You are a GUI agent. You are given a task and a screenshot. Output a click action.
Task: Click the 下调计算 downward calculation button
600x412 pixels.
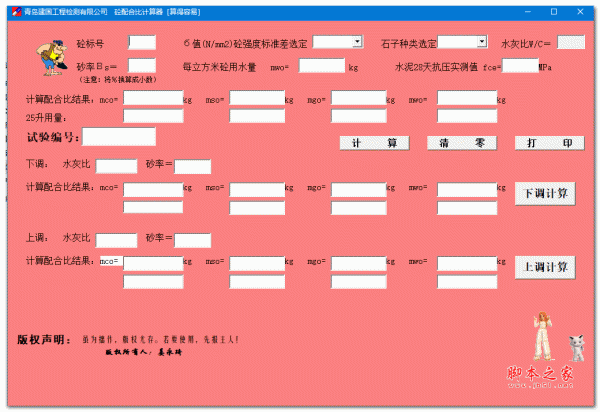click(545, 193)
